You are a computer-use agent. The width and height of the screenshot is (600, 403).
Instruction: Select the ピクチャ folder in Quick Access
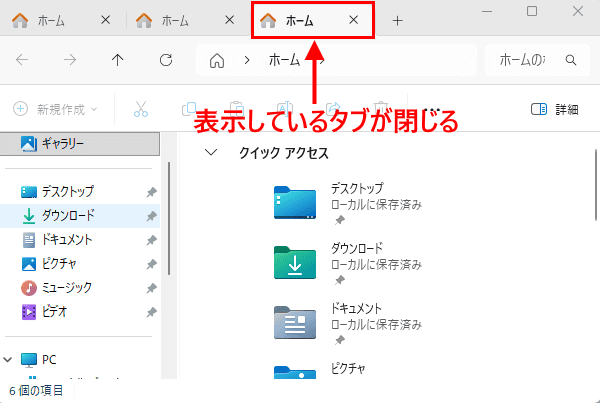[295, 372]
